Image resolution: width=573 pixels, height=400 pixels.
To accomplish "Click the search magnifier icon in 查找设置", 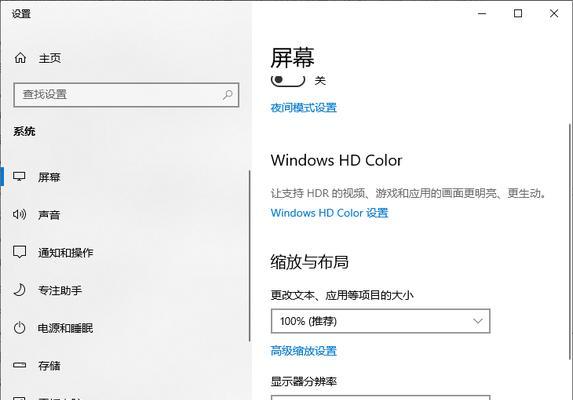I will point(228,95).
